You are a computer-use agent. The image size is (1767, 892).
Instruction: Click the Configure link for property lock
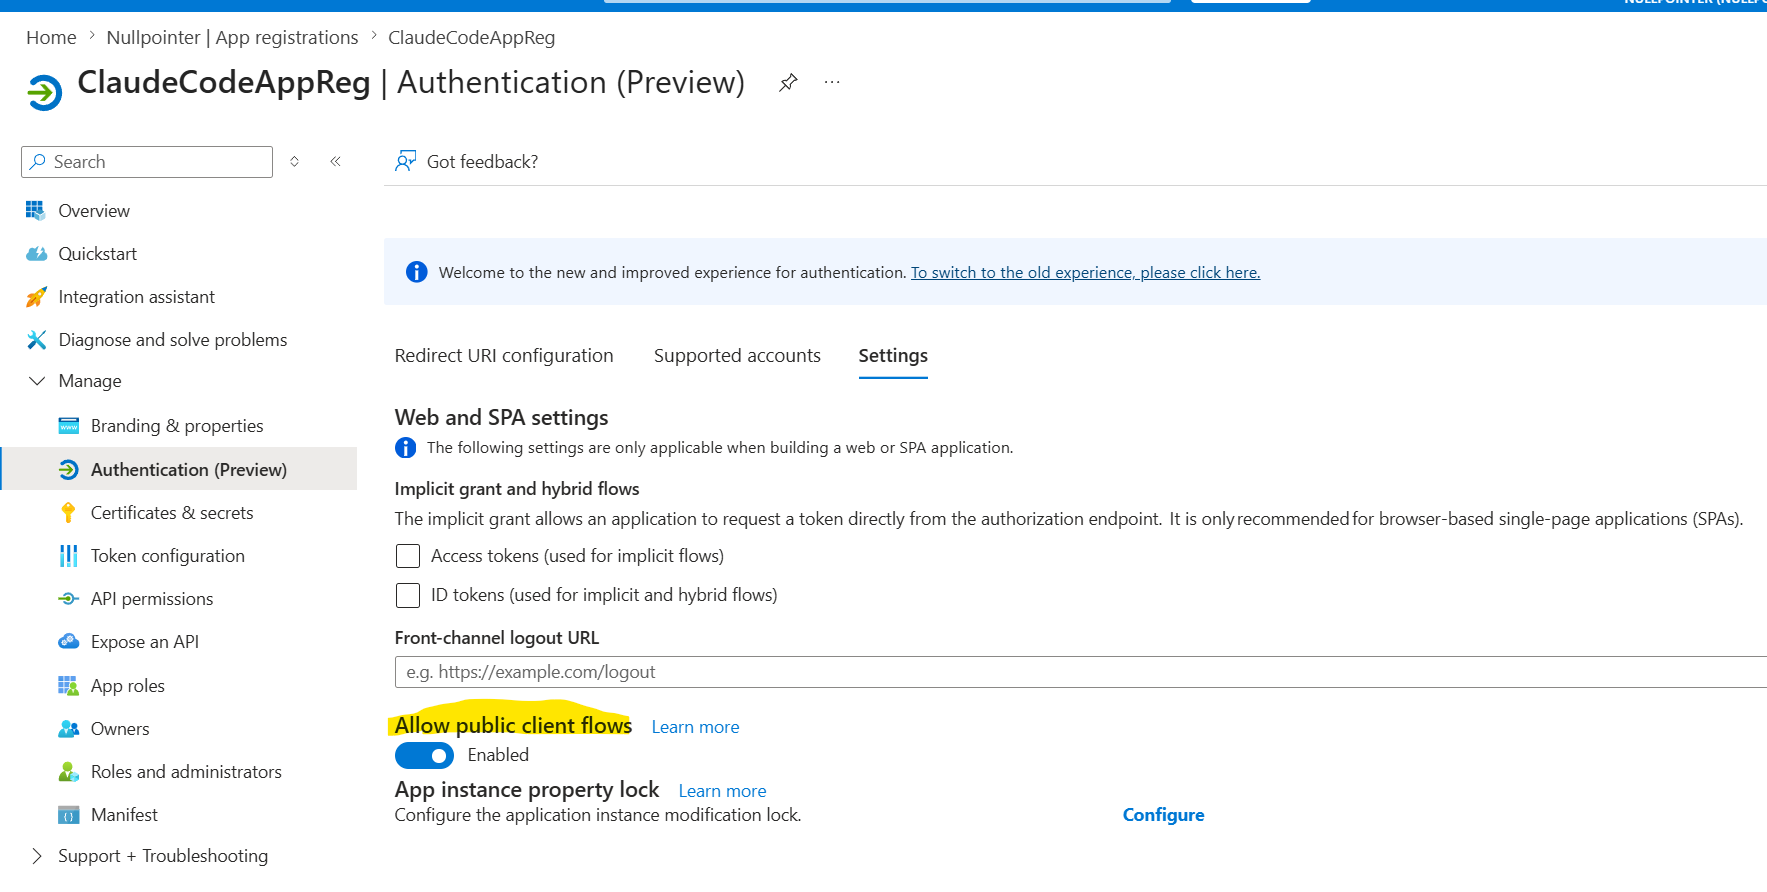(x=1163, y=815)
